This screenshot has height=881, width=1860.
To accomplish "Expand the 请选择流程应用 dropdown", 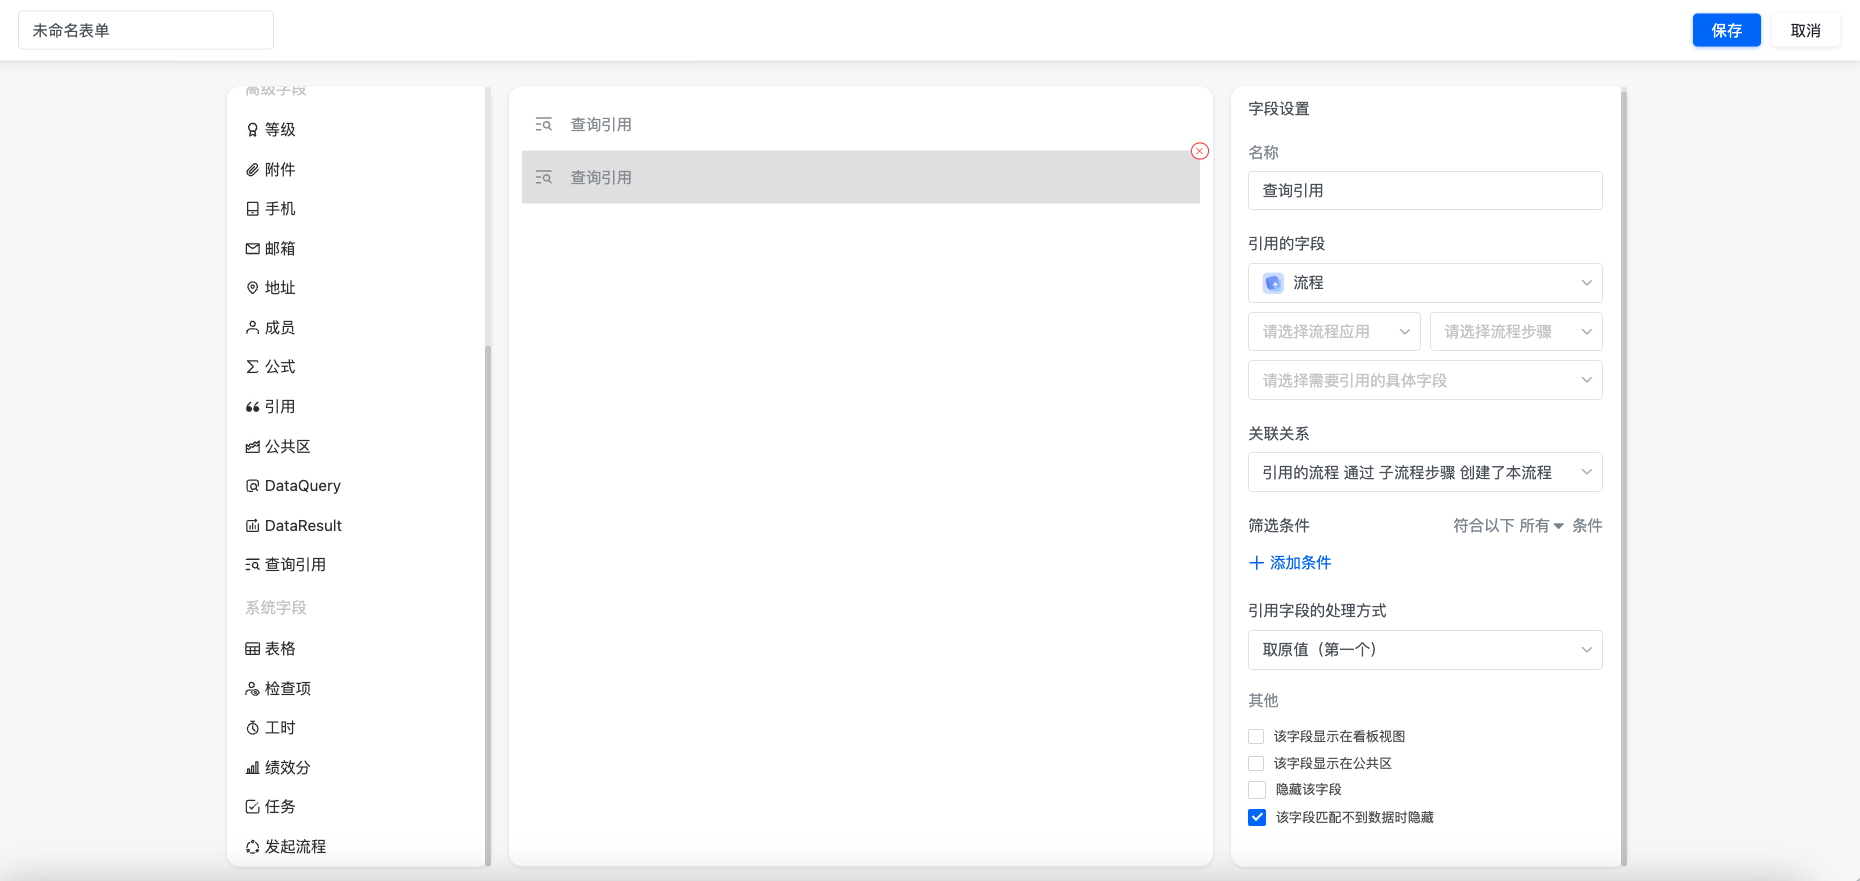I will [x=1334, y=332].
